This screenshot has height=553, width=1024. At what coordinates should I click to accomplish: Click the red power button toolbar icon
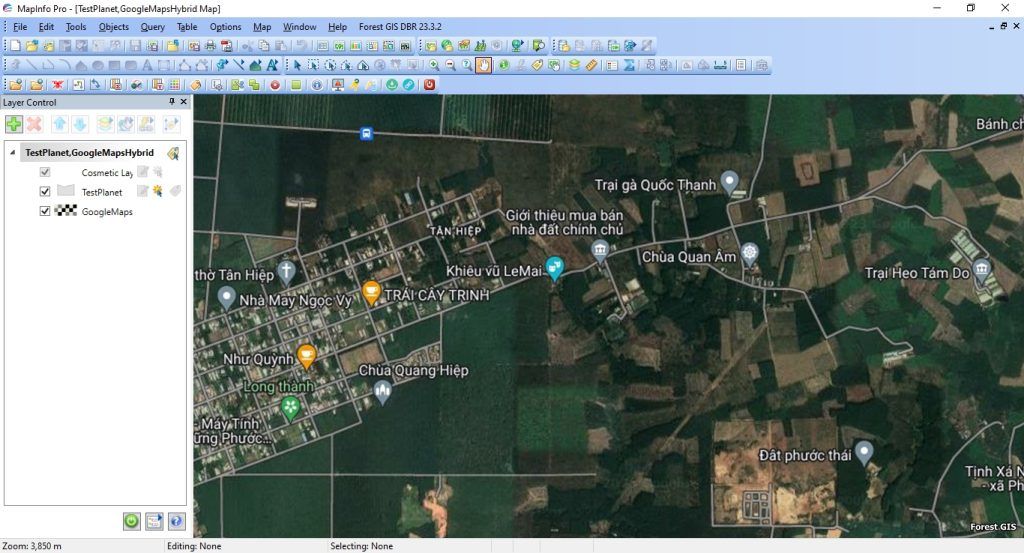[429, 85]
